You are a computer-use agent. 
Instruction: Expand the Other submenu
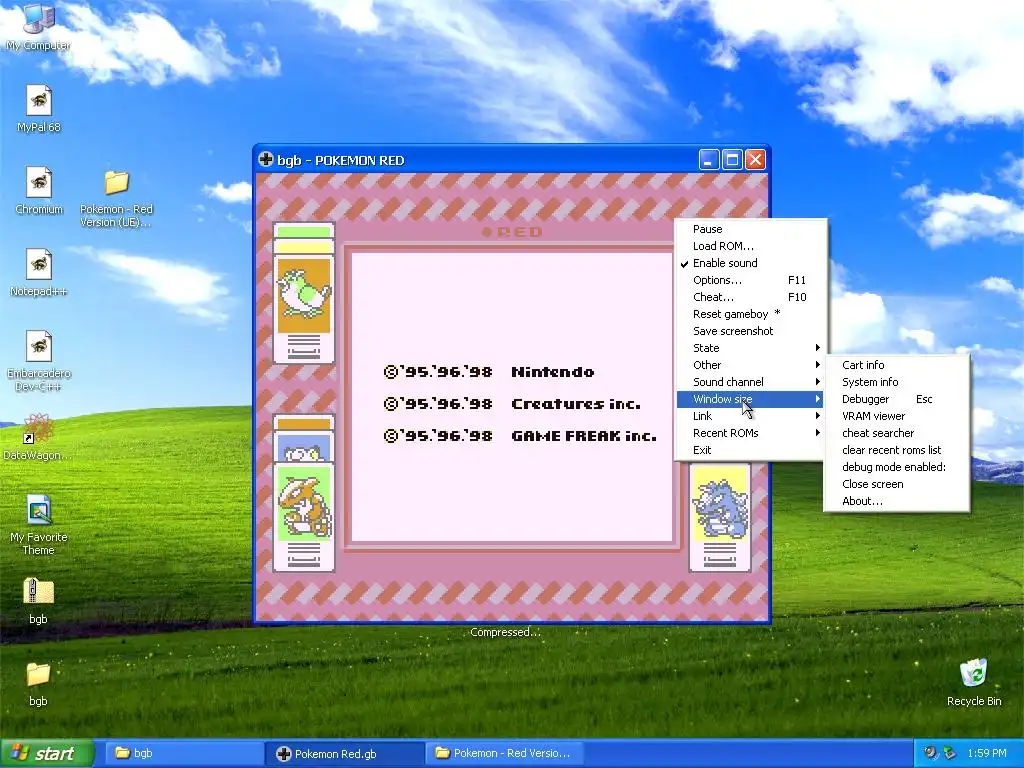750,365
